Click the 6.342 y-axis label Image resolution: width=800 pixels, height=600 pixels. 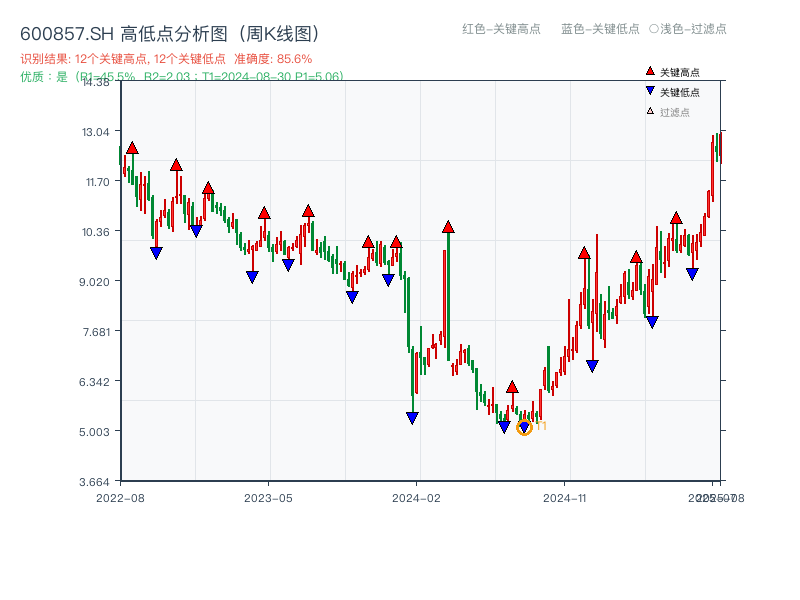(94, 382)
